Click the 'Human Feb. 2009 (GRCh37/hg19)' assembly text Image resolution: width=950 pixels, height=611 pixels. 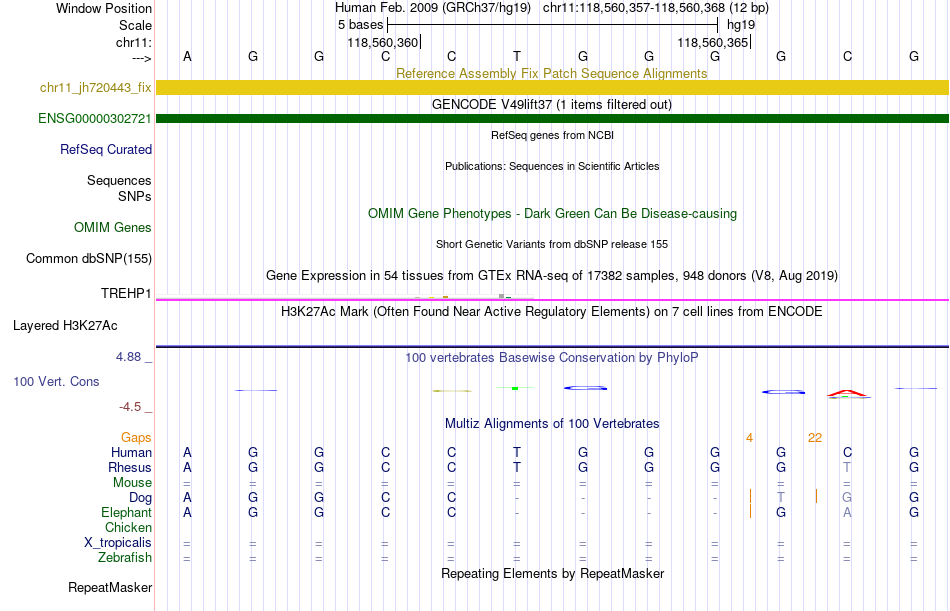click(x=433, y=8)
